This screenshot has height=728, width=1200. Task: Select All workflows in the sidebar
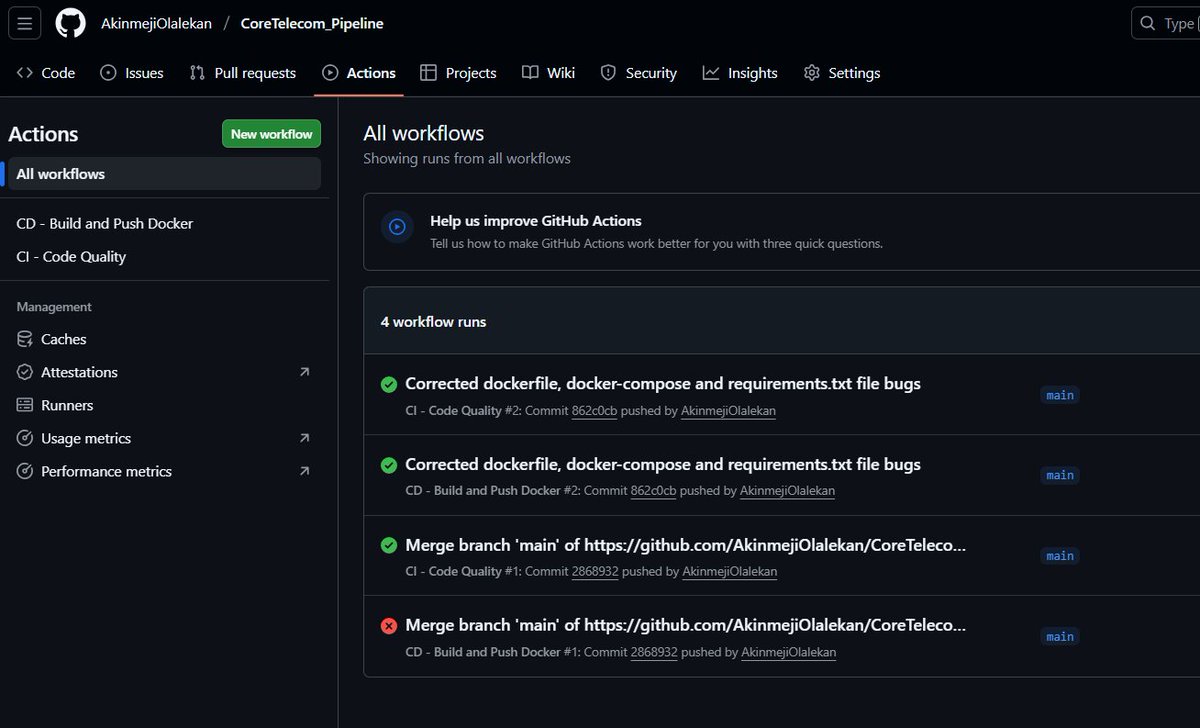click(x=164, y=174)
